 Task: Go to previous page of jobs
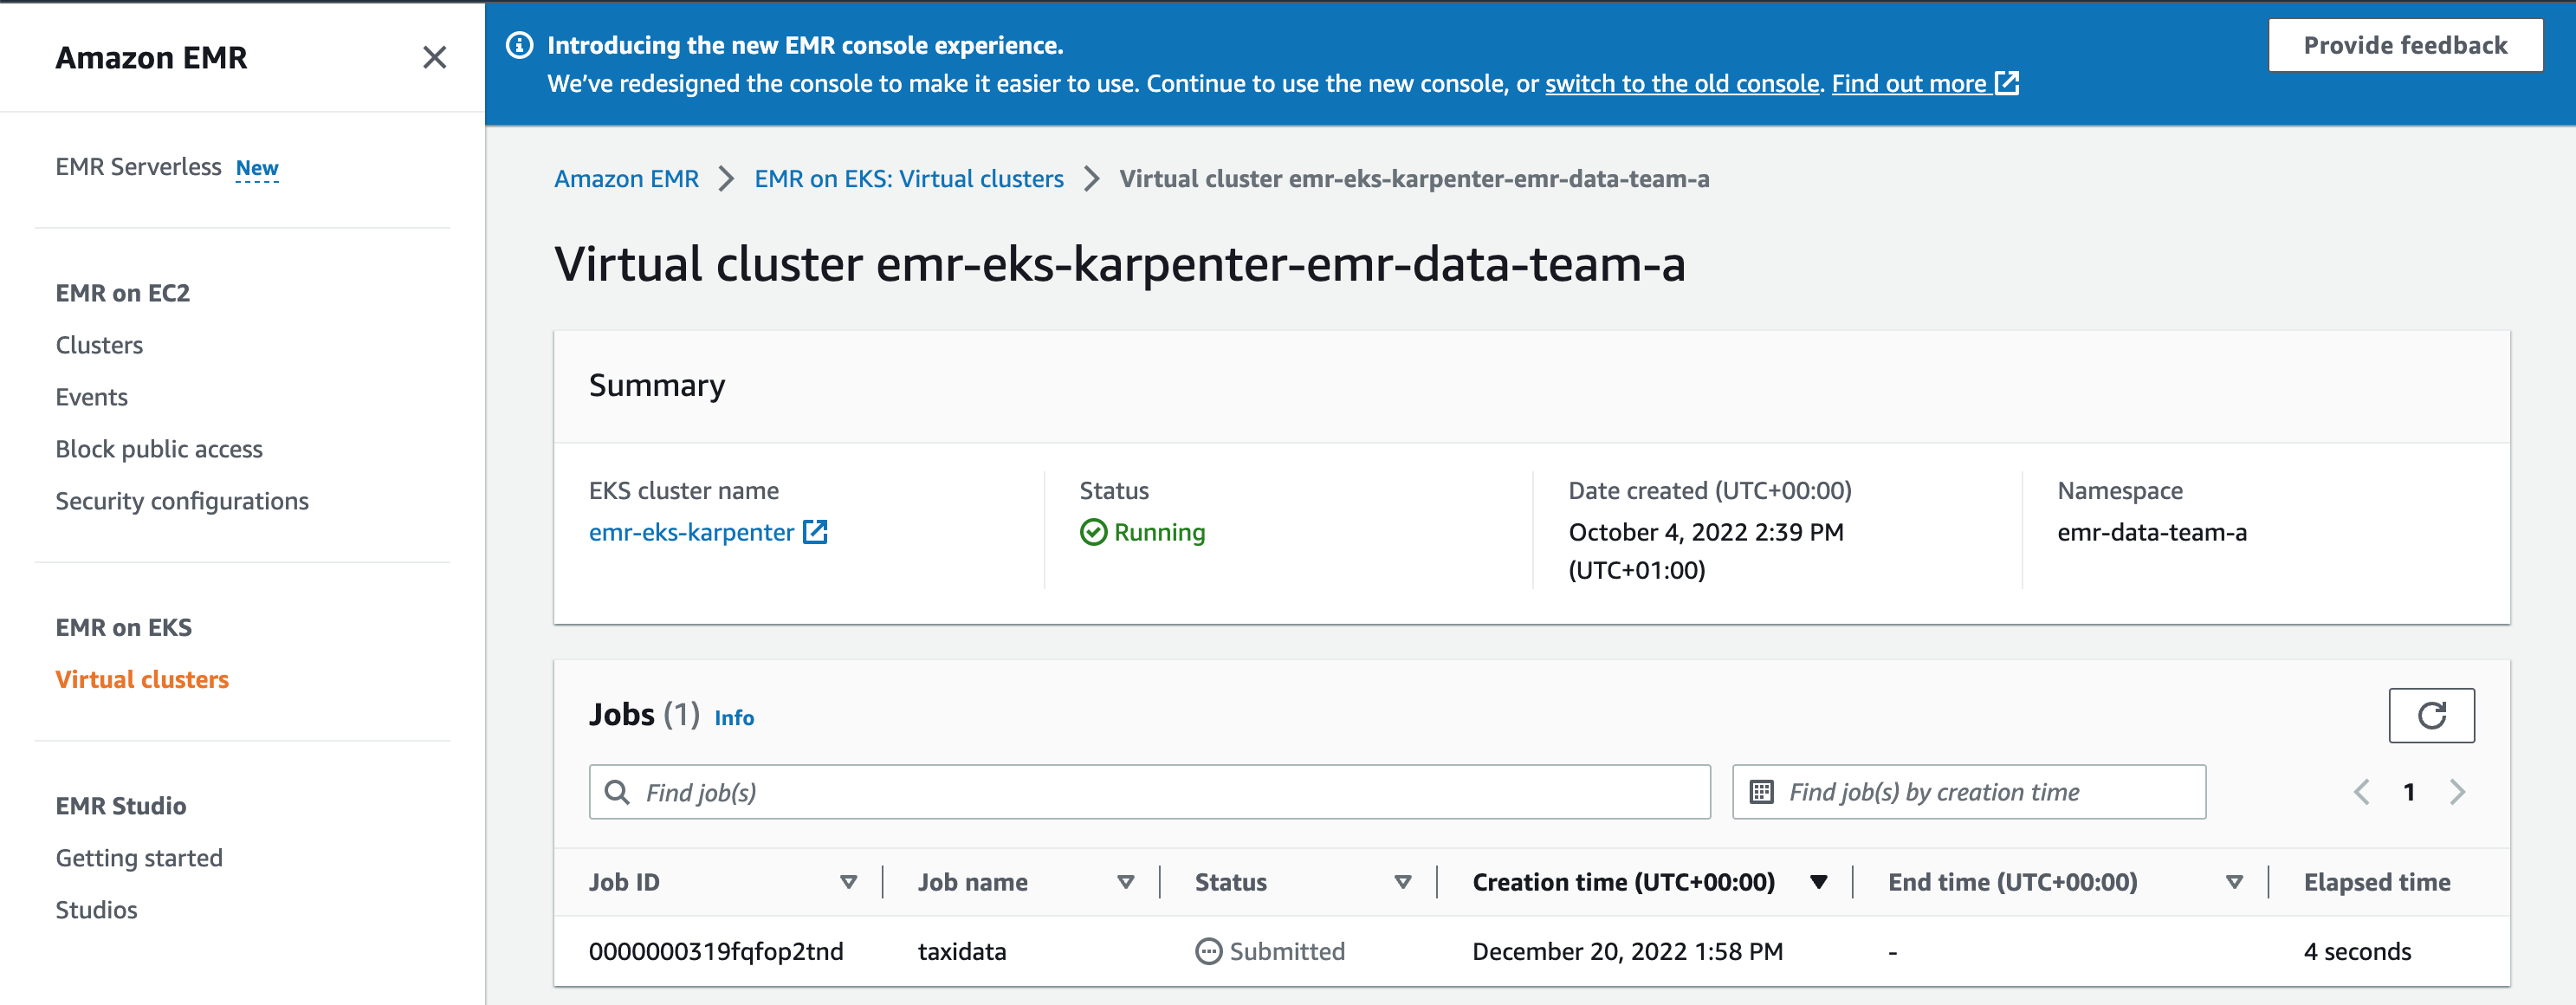[x=2362, y=792]
